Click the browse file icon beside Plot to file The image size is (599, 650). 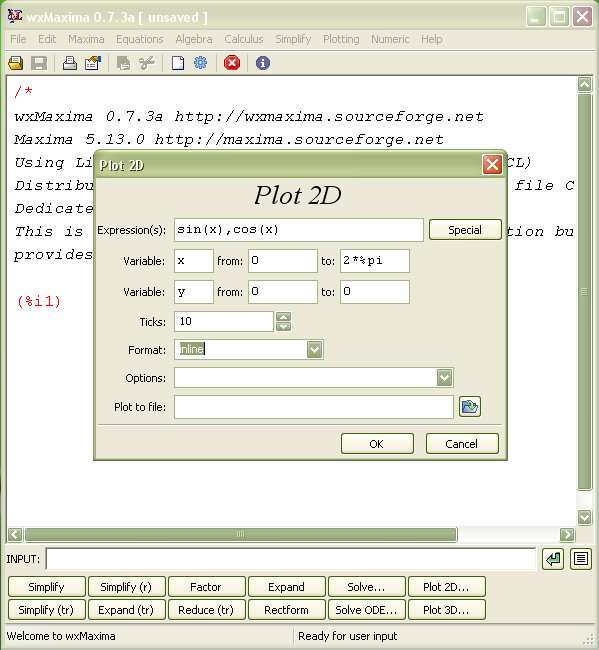coord(470,407)
